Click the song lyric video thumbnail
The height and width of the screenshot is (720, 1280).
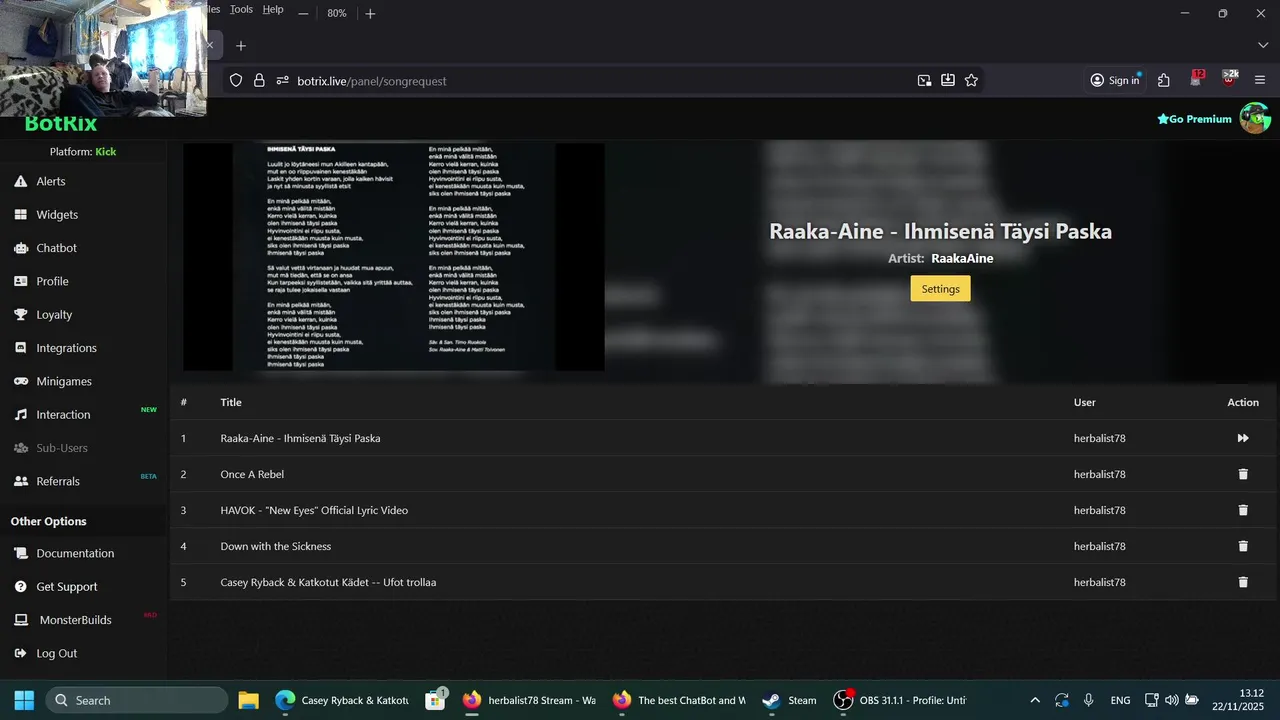[x=394, y=257]
